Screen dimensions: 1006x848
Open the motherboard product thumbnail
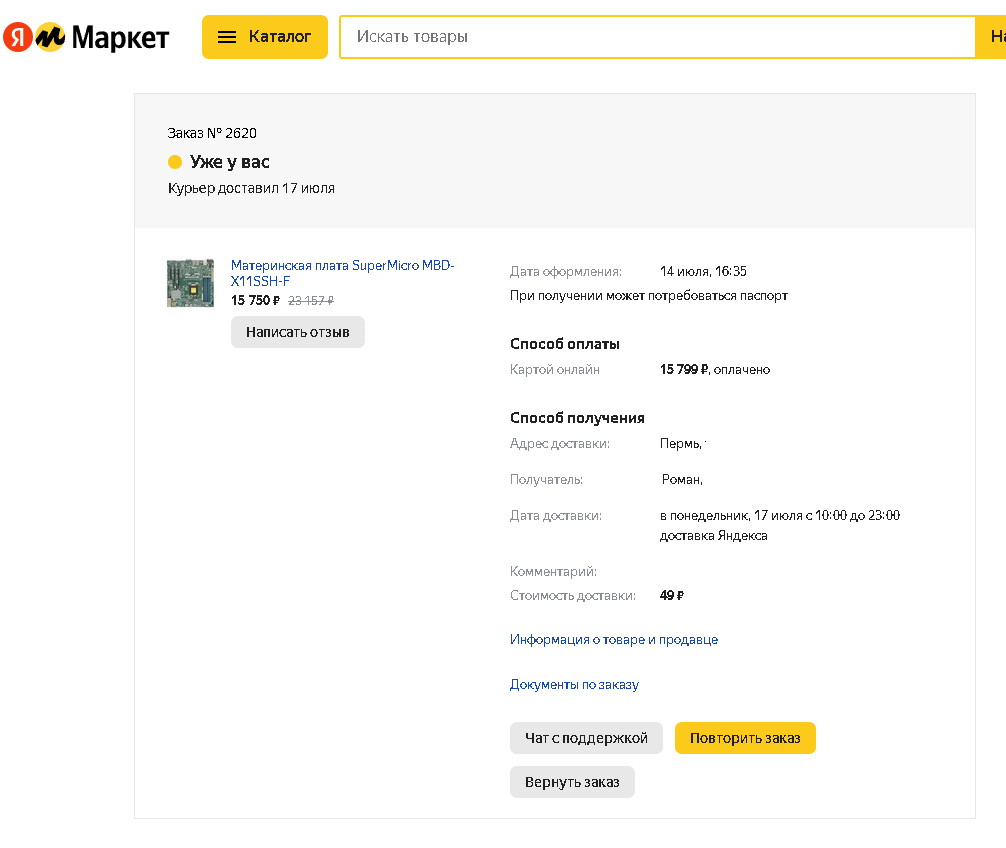click(x=190, y=283)
